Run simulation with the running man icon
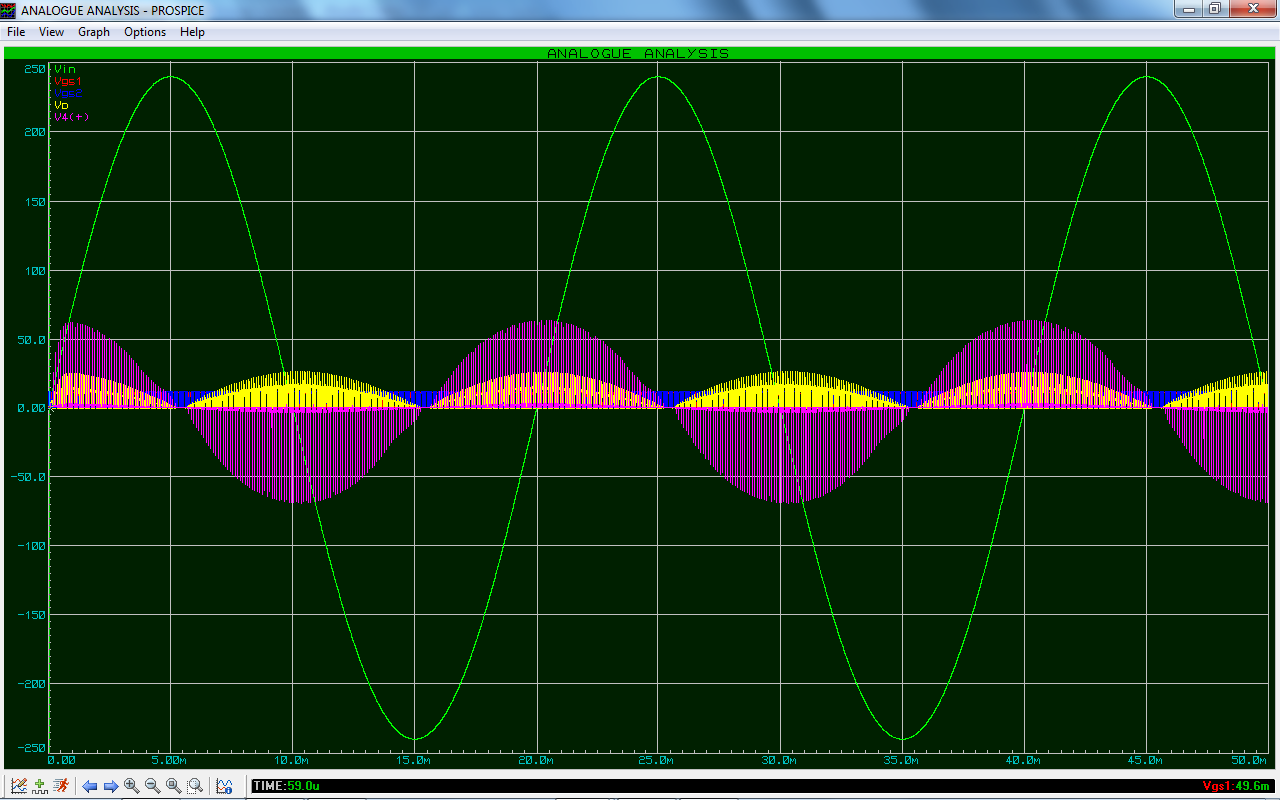This screenshot has height=804, width=1280. (61, 786)
